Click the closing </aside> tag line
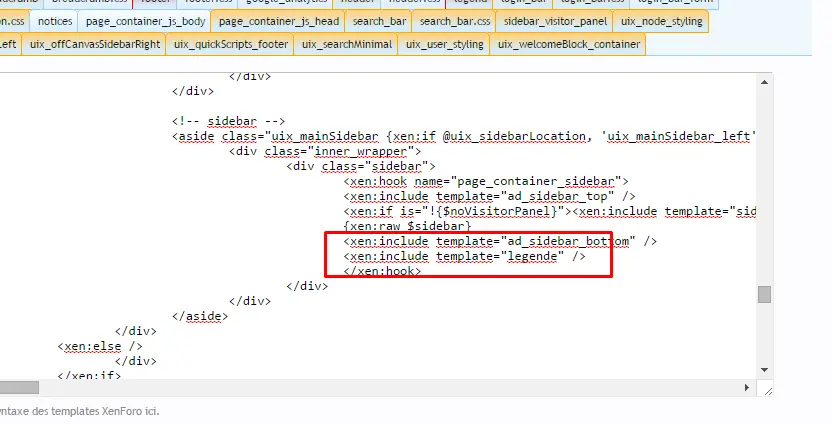Viewport: 832px width, 424px height. (x=200, y=316)
